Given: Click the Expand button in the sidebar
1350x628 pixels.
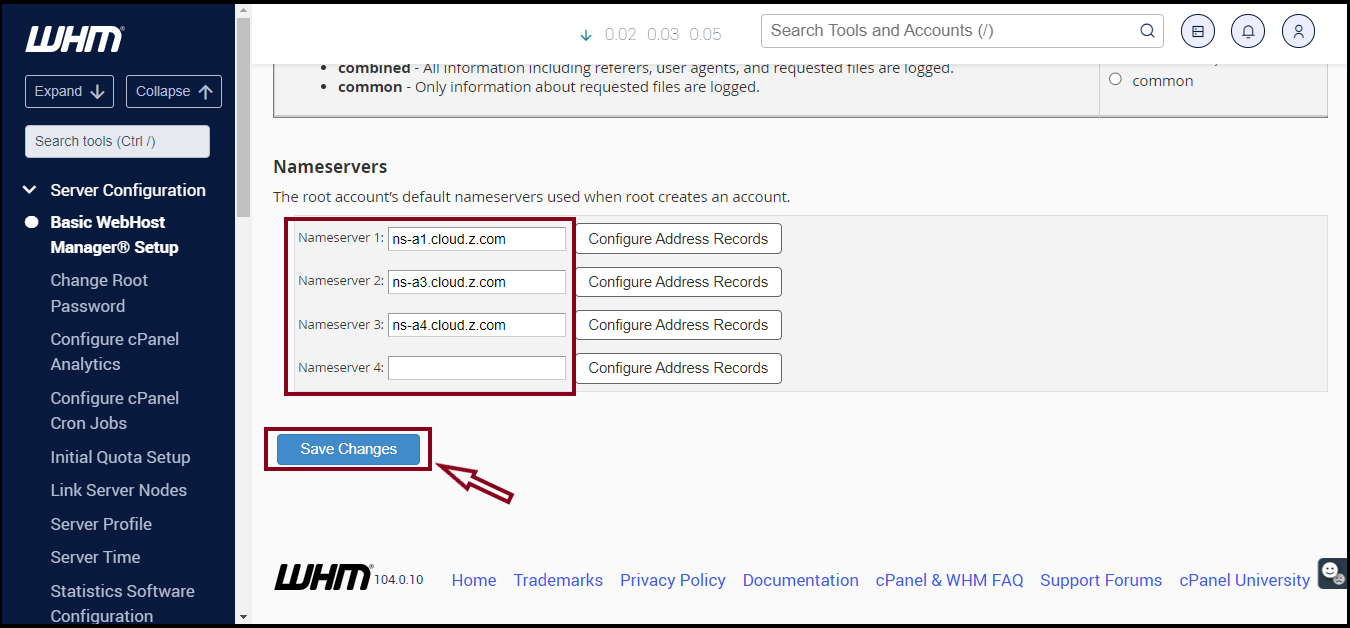Looking at the screenshot, I should pos(69,91).
